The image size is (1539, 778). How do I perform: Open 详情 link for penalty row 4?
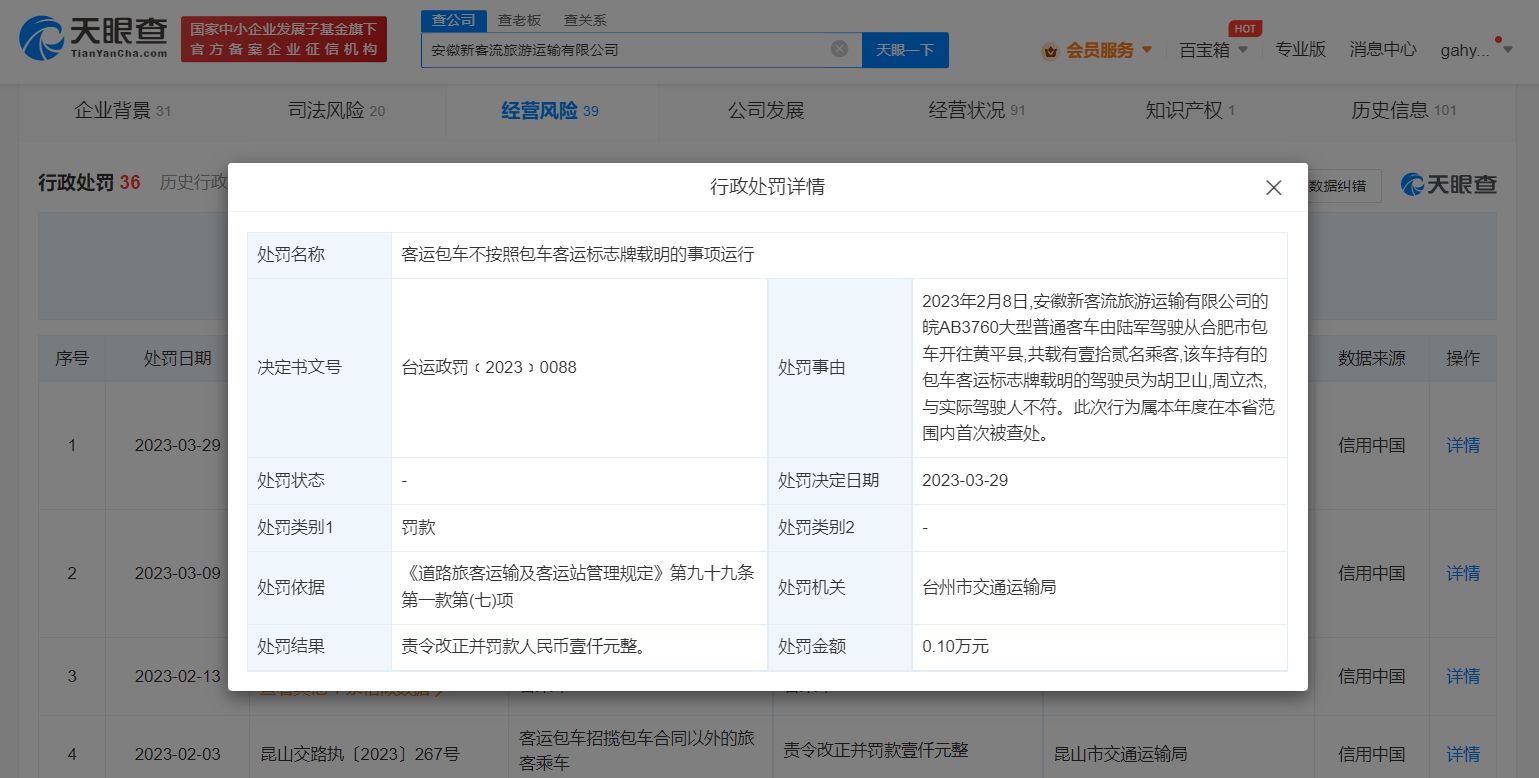(x=1462, y=753)
